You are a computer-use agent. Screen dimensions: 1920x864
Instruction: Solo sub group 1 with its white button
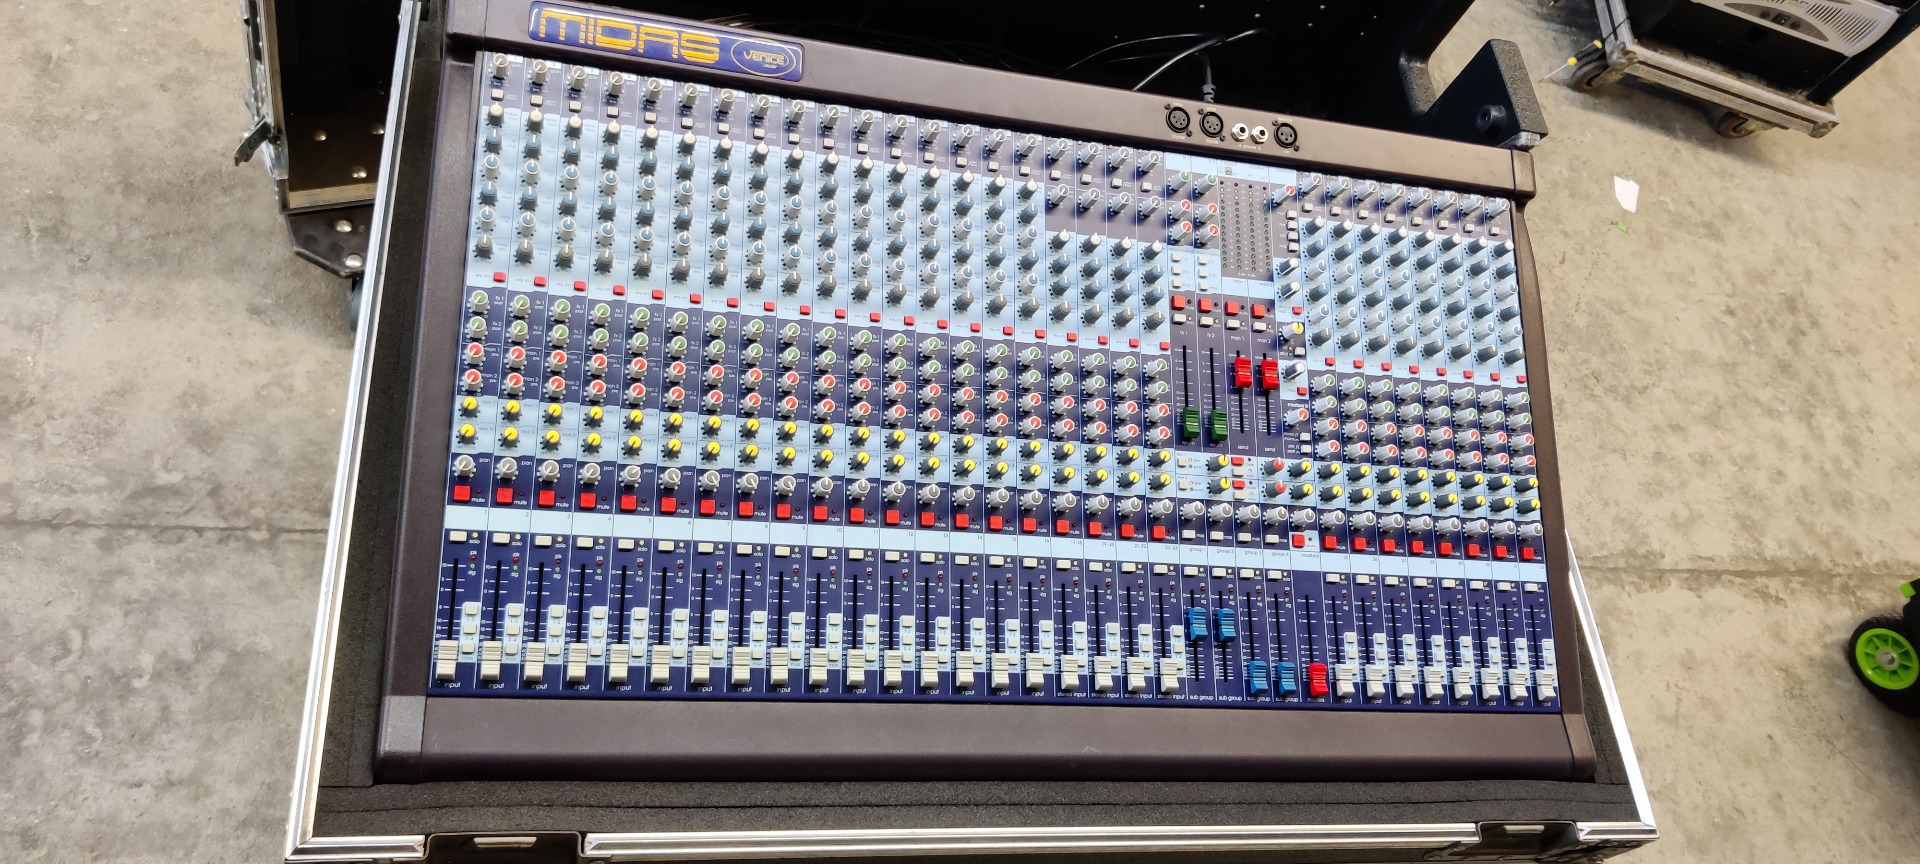1189,571
